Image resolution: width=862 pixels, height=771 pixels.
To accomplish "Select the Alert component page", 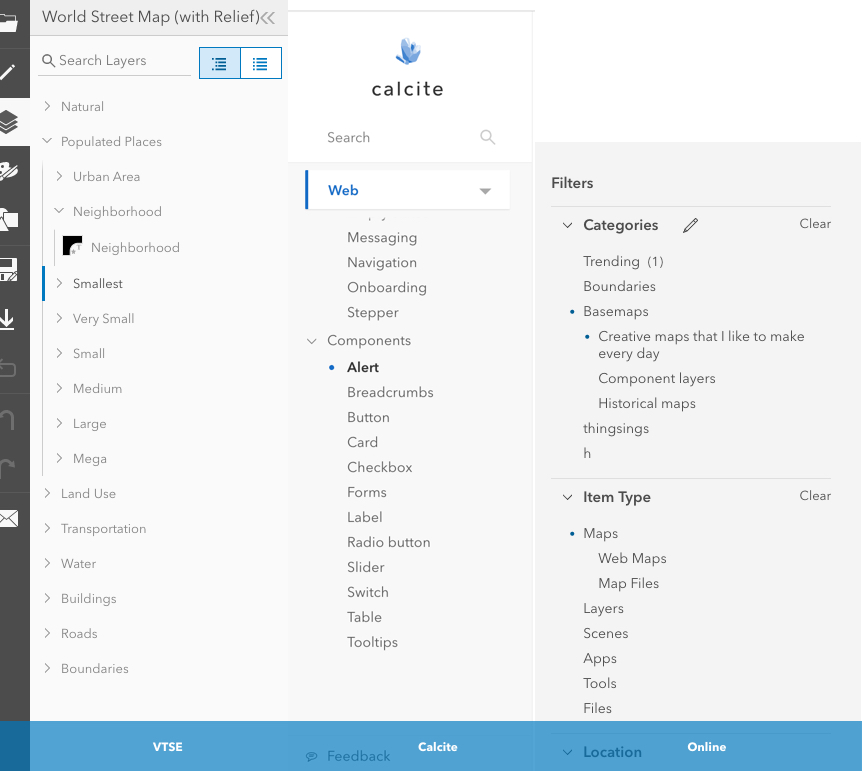I will tap(363, 367).
